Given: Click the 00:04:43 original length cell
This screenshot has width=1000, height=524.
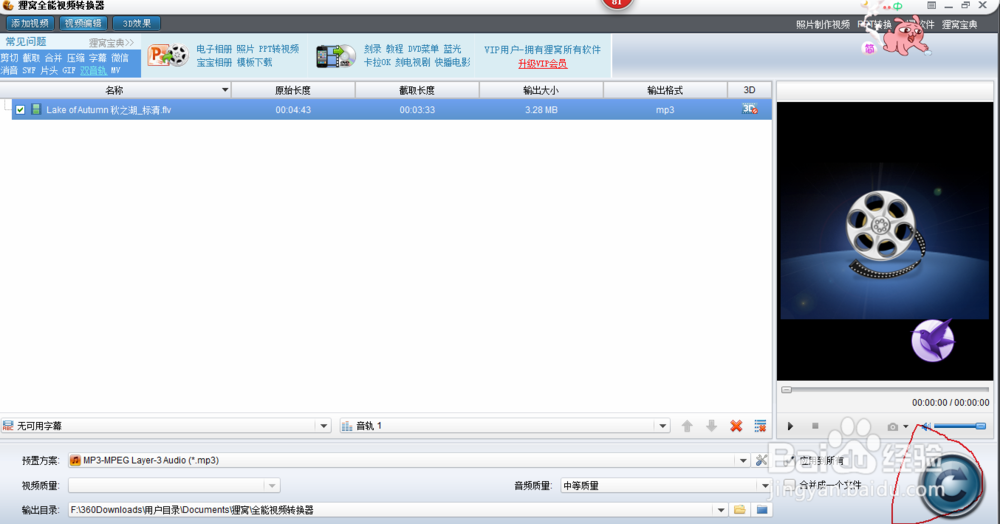Looking at the screenshot, I should (x=293, y=110).
